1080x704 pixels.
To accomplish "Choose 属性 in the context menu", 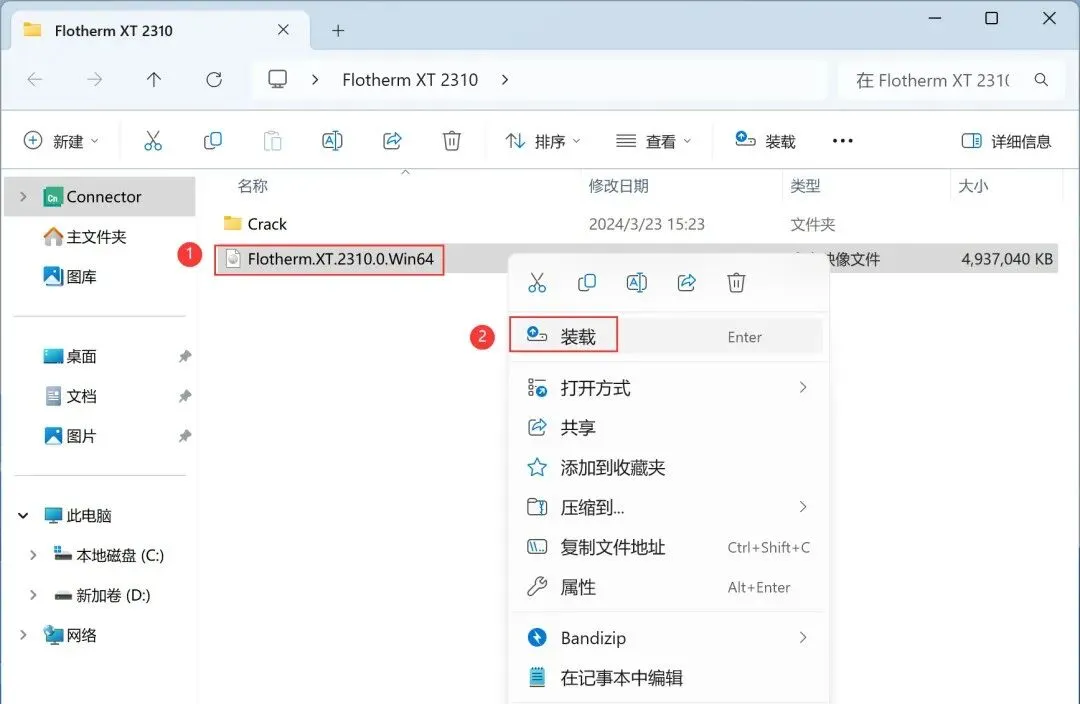I will (x=666, y=588).
